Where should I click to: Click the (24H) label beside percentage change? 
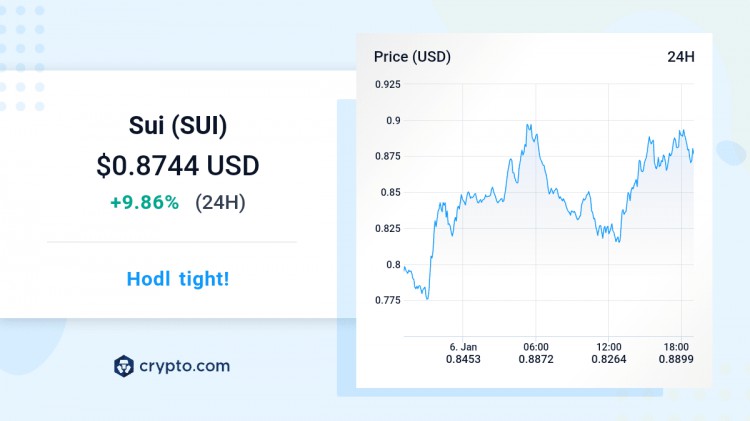click(220, 202)
